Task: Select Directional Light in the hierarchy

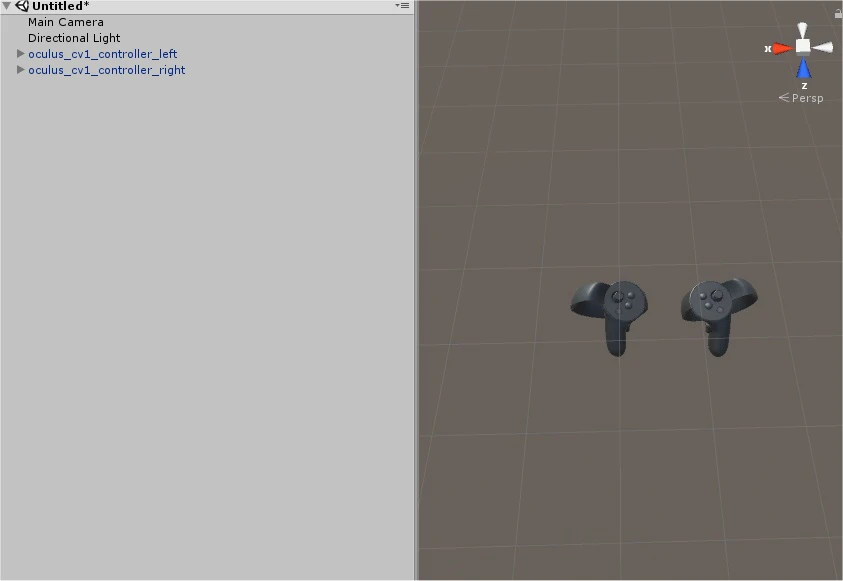Action: click(x=74, y=38)
